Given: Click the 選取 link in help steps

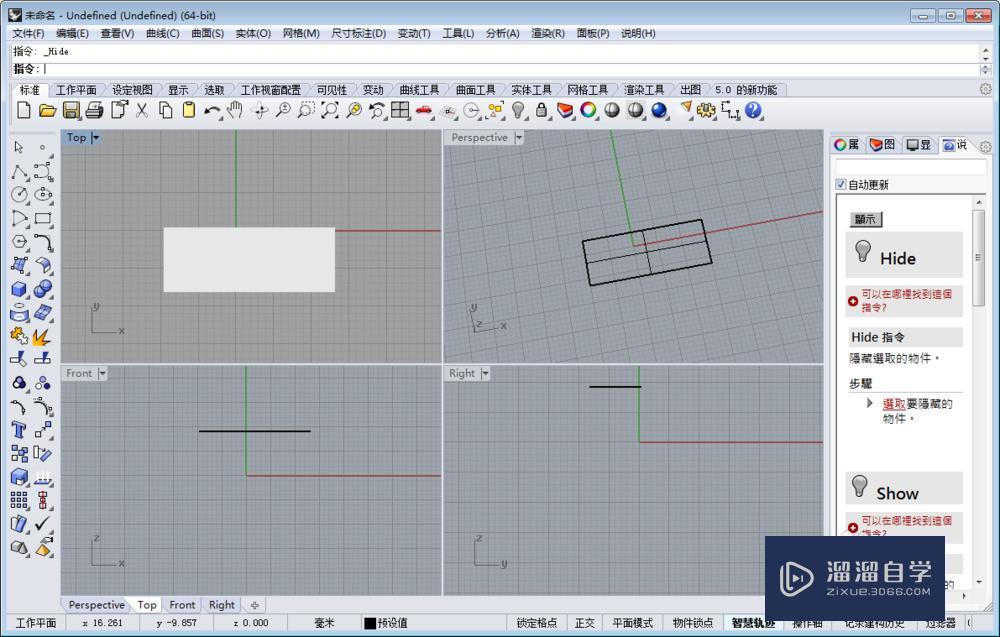Looking at the screenshot, I should [x=893, y=404].
